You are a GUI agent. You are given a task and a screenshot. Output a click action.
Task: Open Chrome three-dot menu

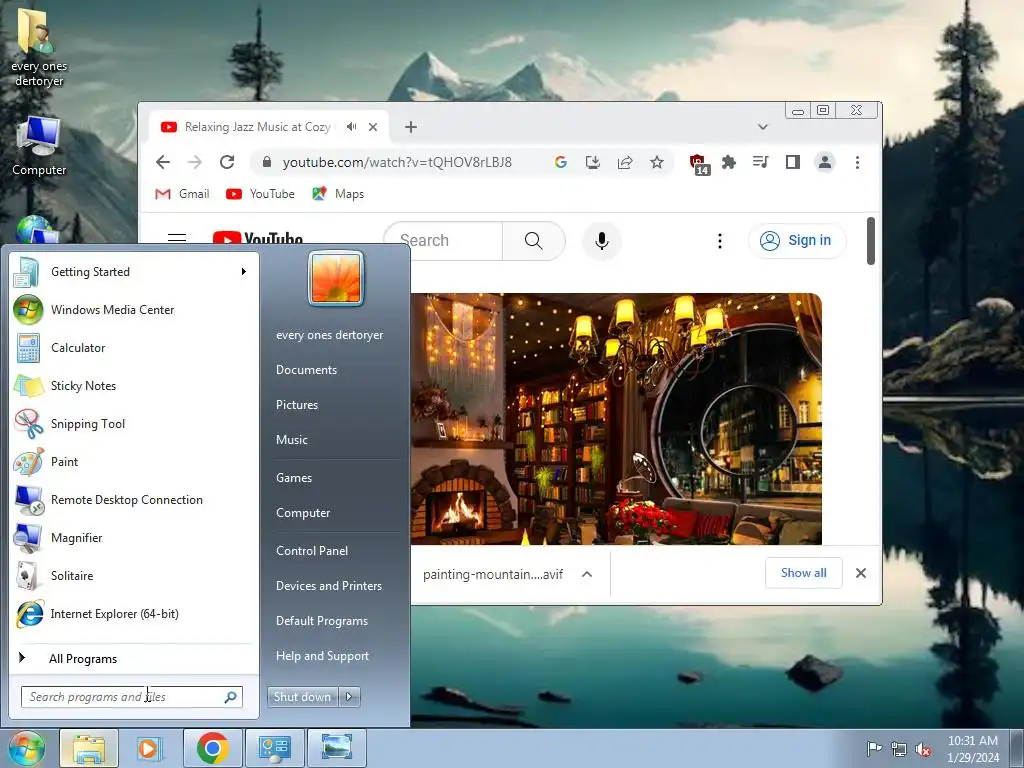click(x=857, y=162)
